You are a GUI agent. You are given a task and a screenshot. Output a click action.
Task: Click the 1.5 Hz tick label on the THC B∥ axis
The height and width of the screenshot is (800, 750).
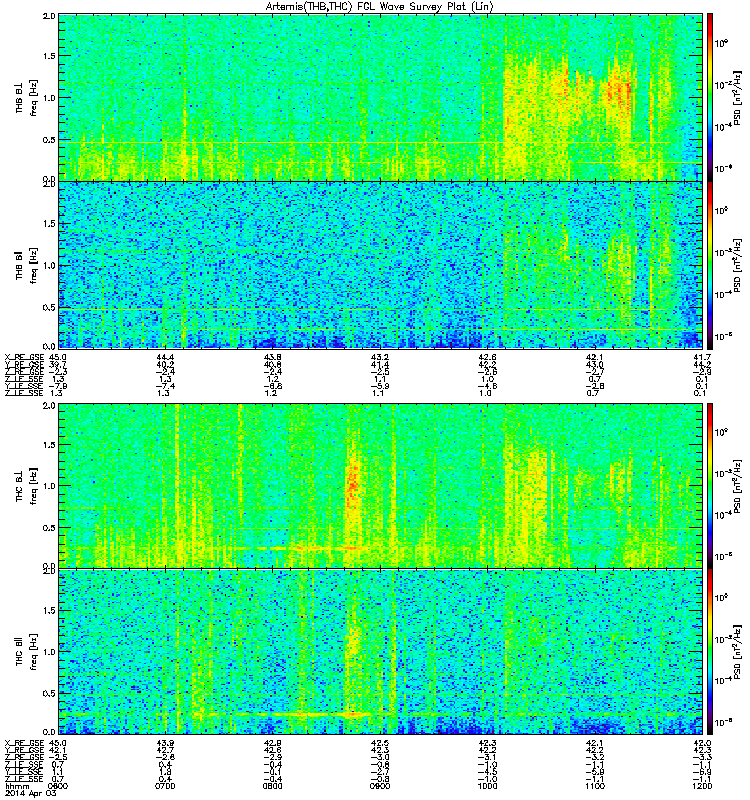pos(49,611)
